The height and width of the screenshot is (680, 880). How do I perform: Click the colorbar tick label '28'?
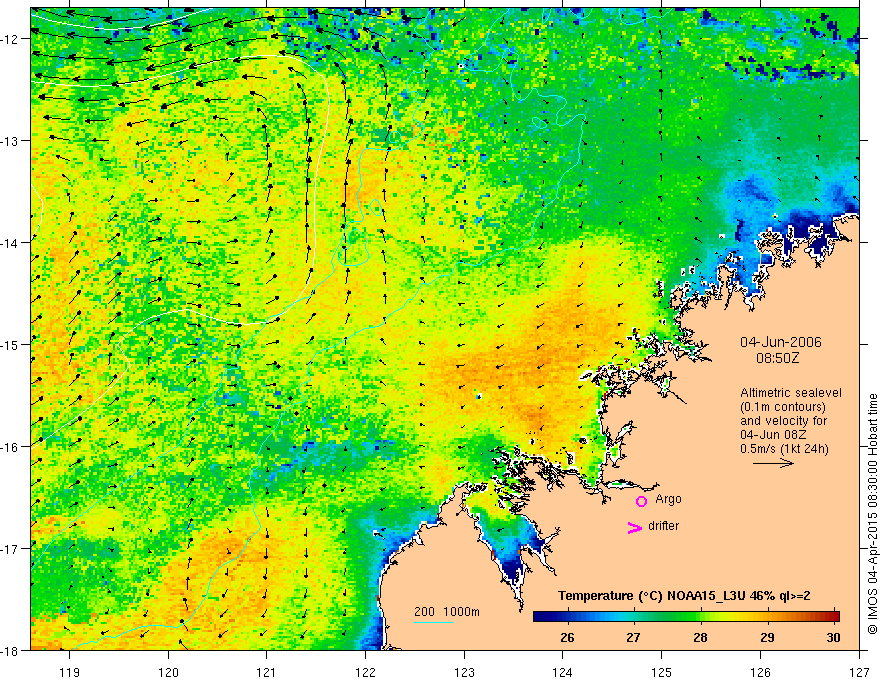coord(700,637)
